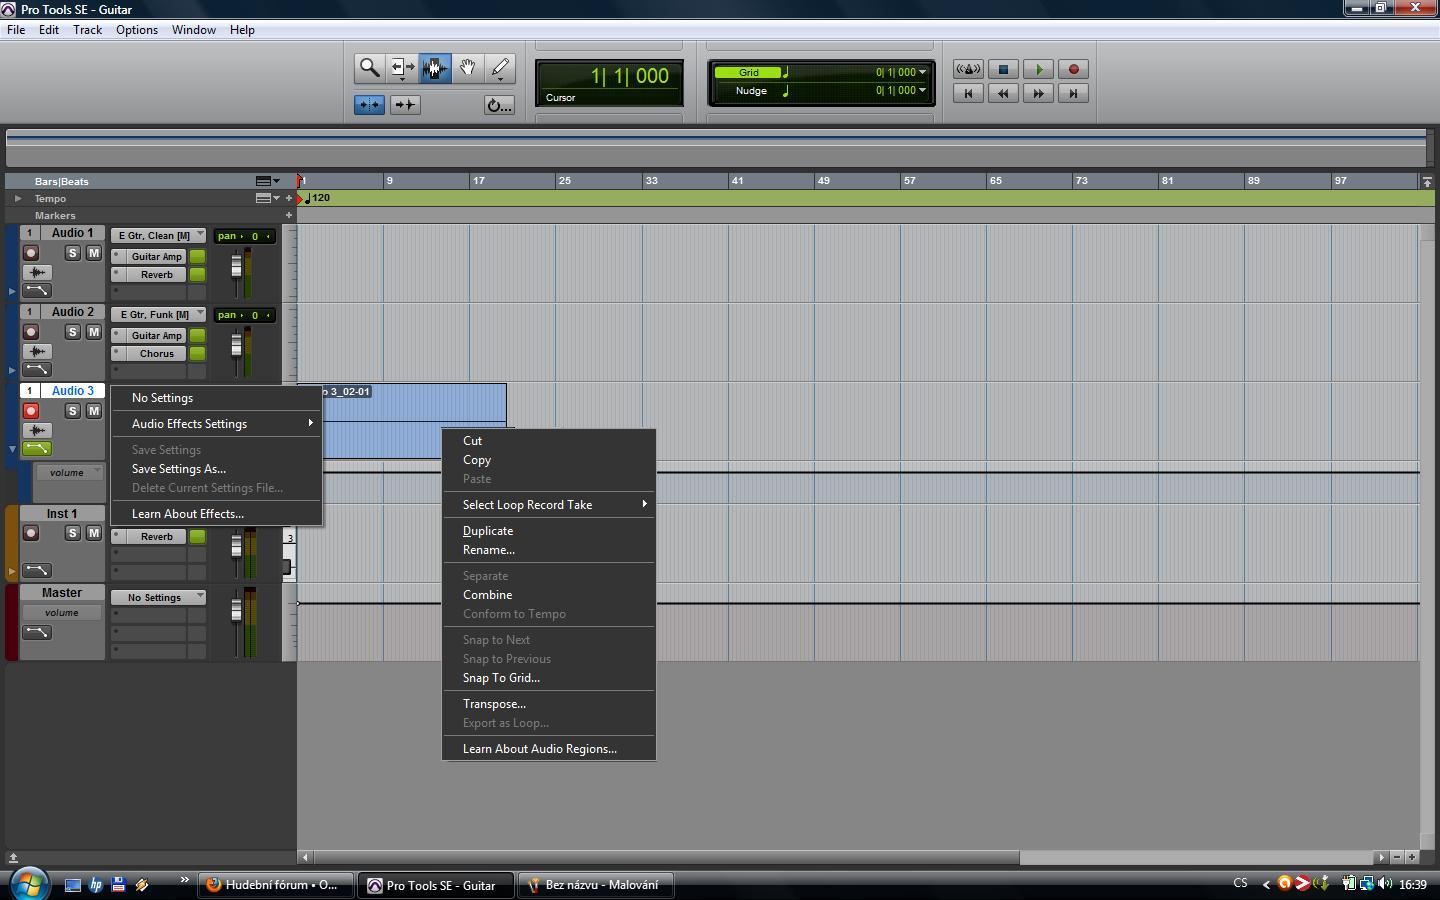
Task: Mute the Audio 2 track
Action: click(94, 332)
